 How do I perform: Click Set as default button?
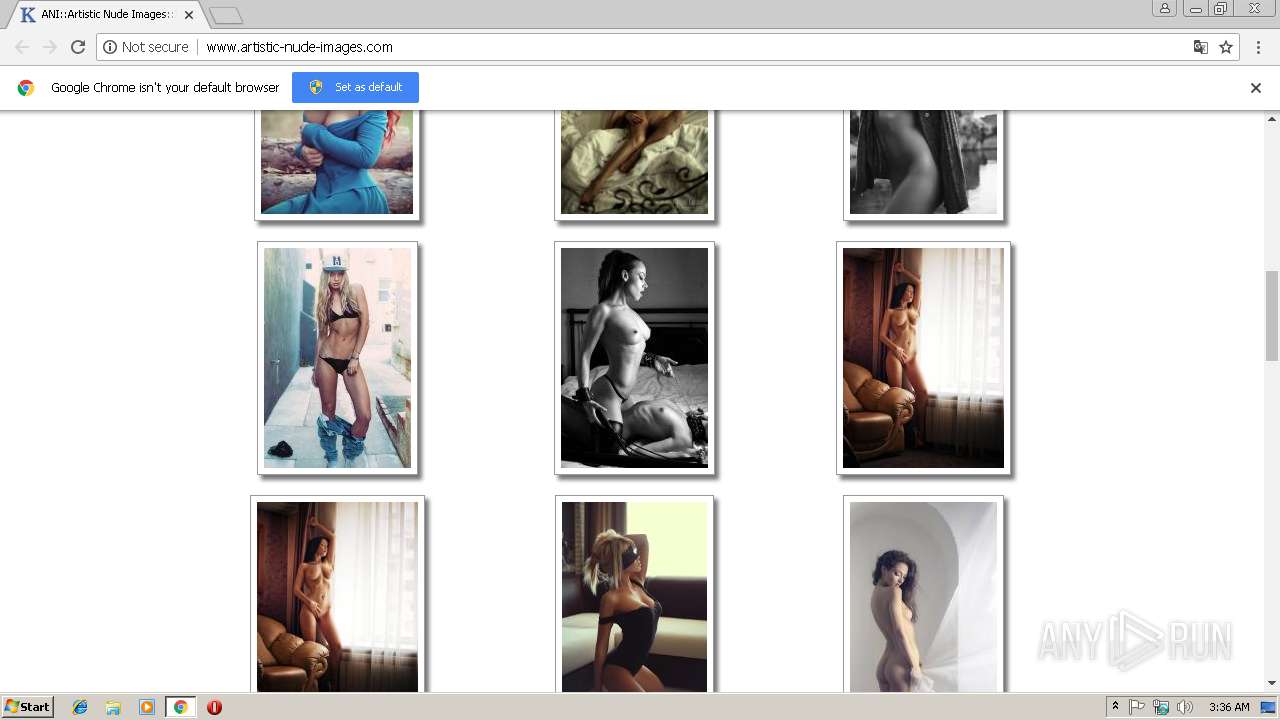coord(355,87)
